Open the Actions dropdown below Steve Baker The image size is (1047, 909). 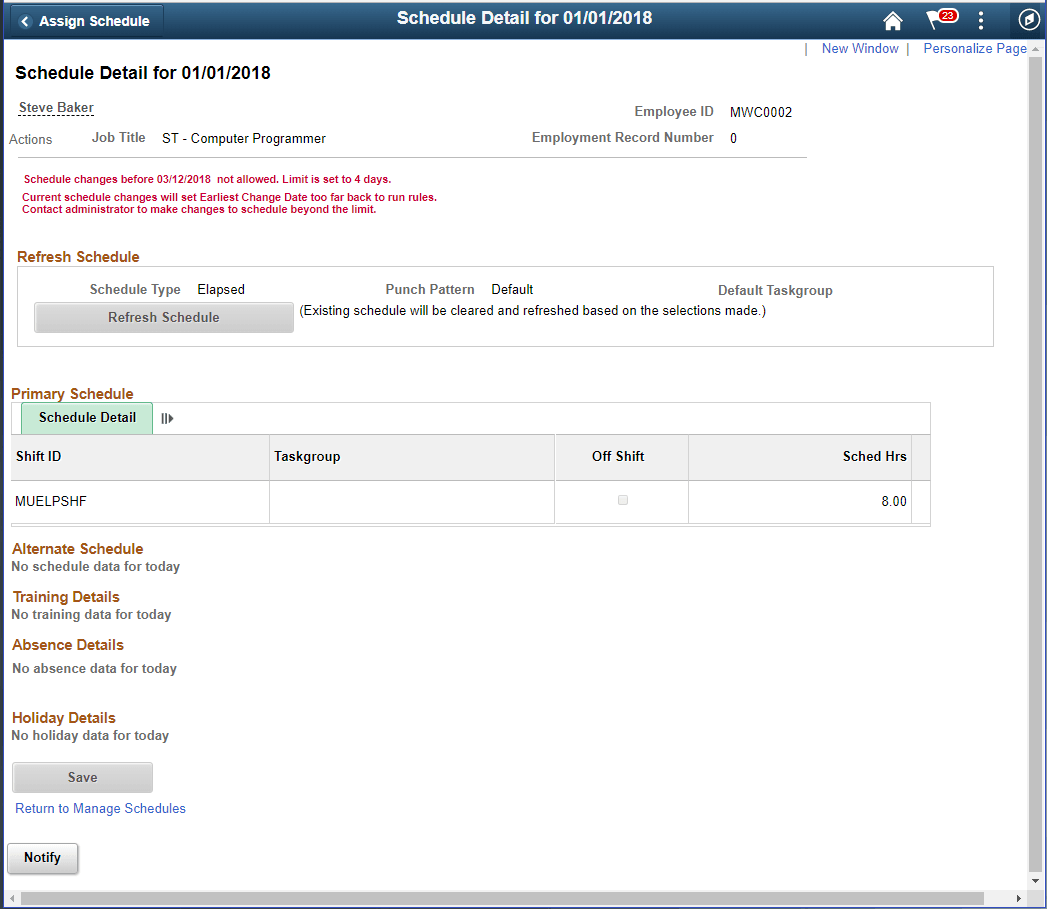30,139
